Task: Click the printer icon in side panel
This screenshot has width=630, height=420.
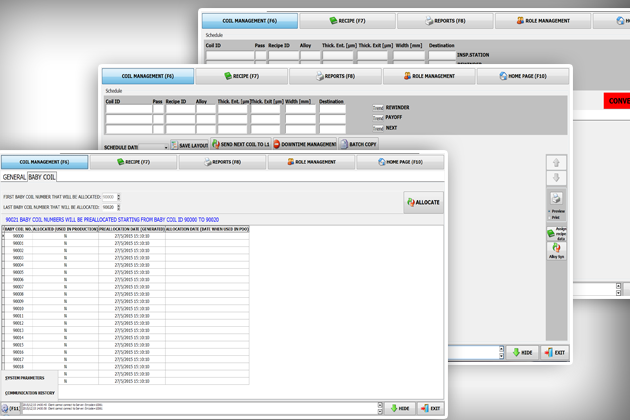Action: (x=557, y=198)
